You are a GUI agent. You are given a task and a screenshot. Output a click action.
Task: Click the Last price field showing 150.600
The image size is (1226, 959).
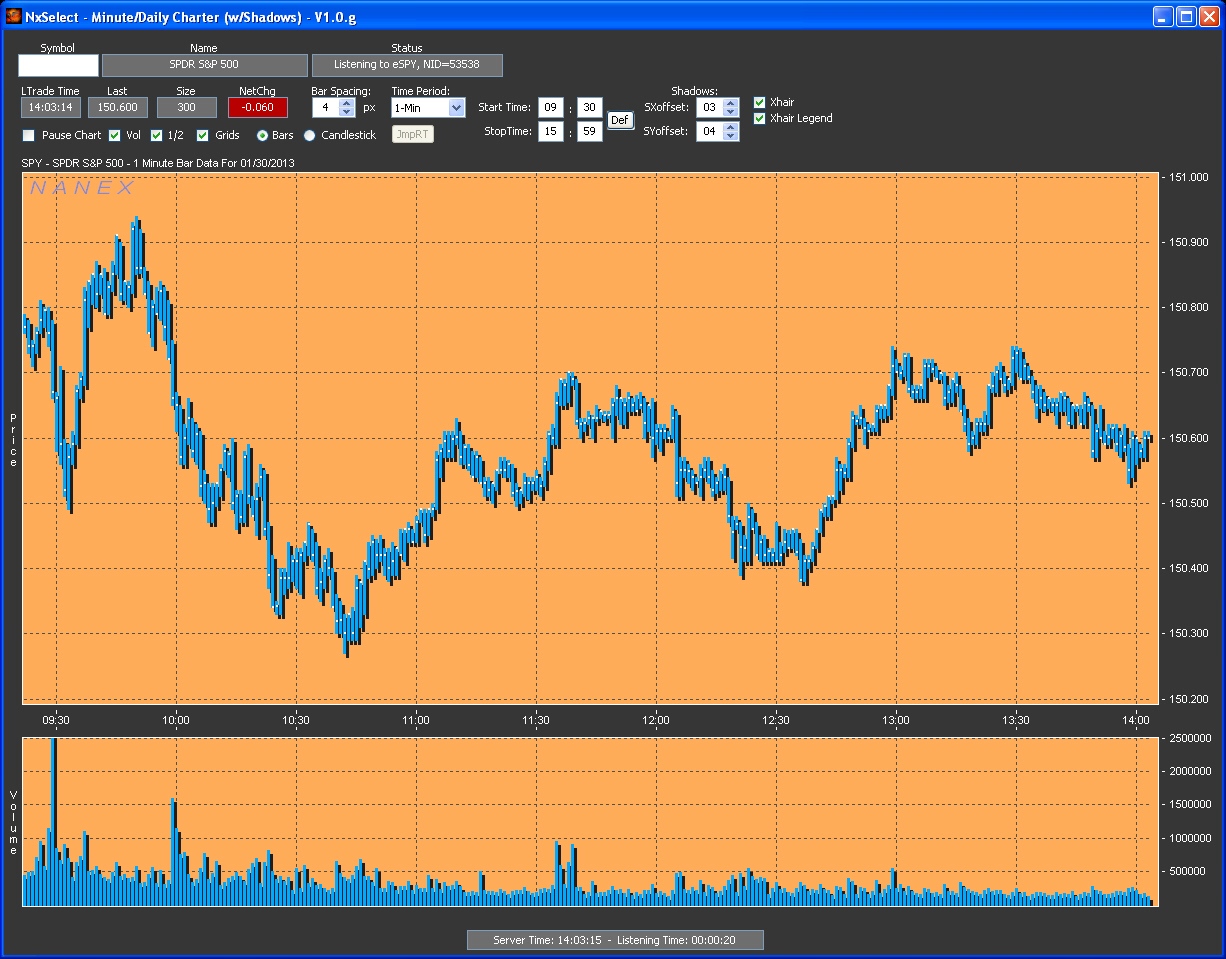118,107
